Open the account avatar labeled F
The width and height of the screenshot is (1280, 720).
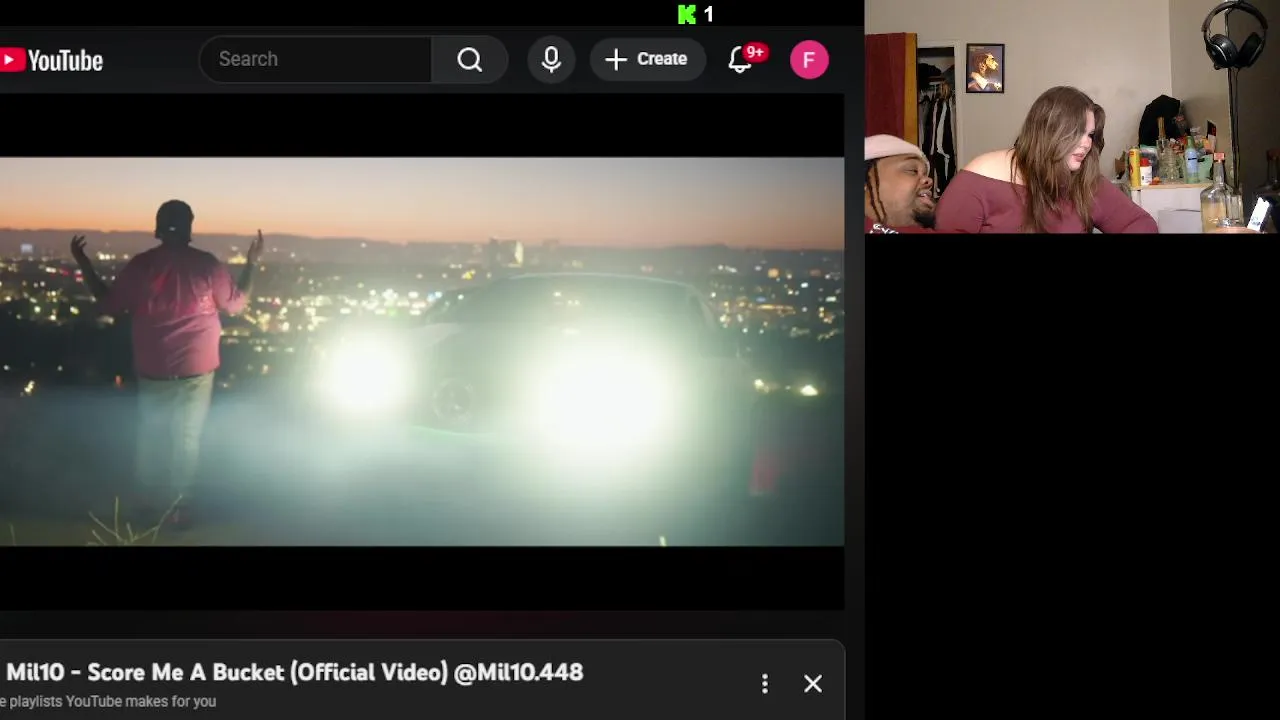(x=809, y=59)
